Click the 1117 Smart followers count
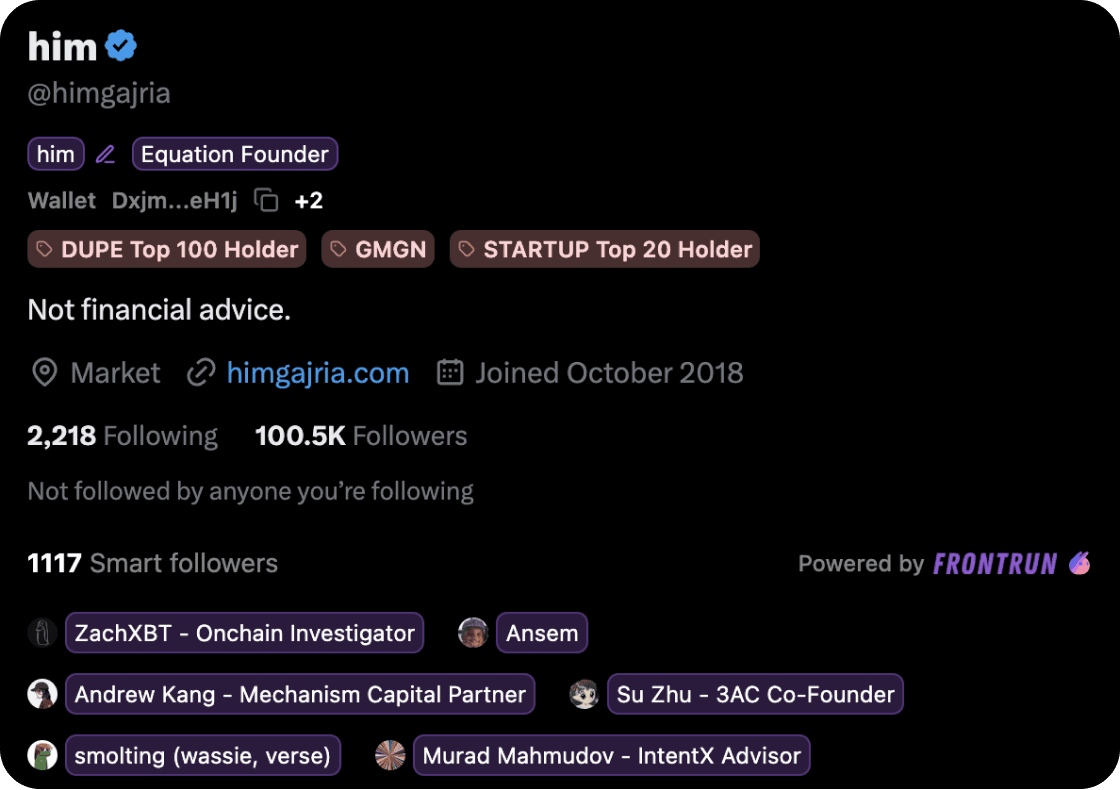Viewport: 1120px width, 790px height. 152,563
